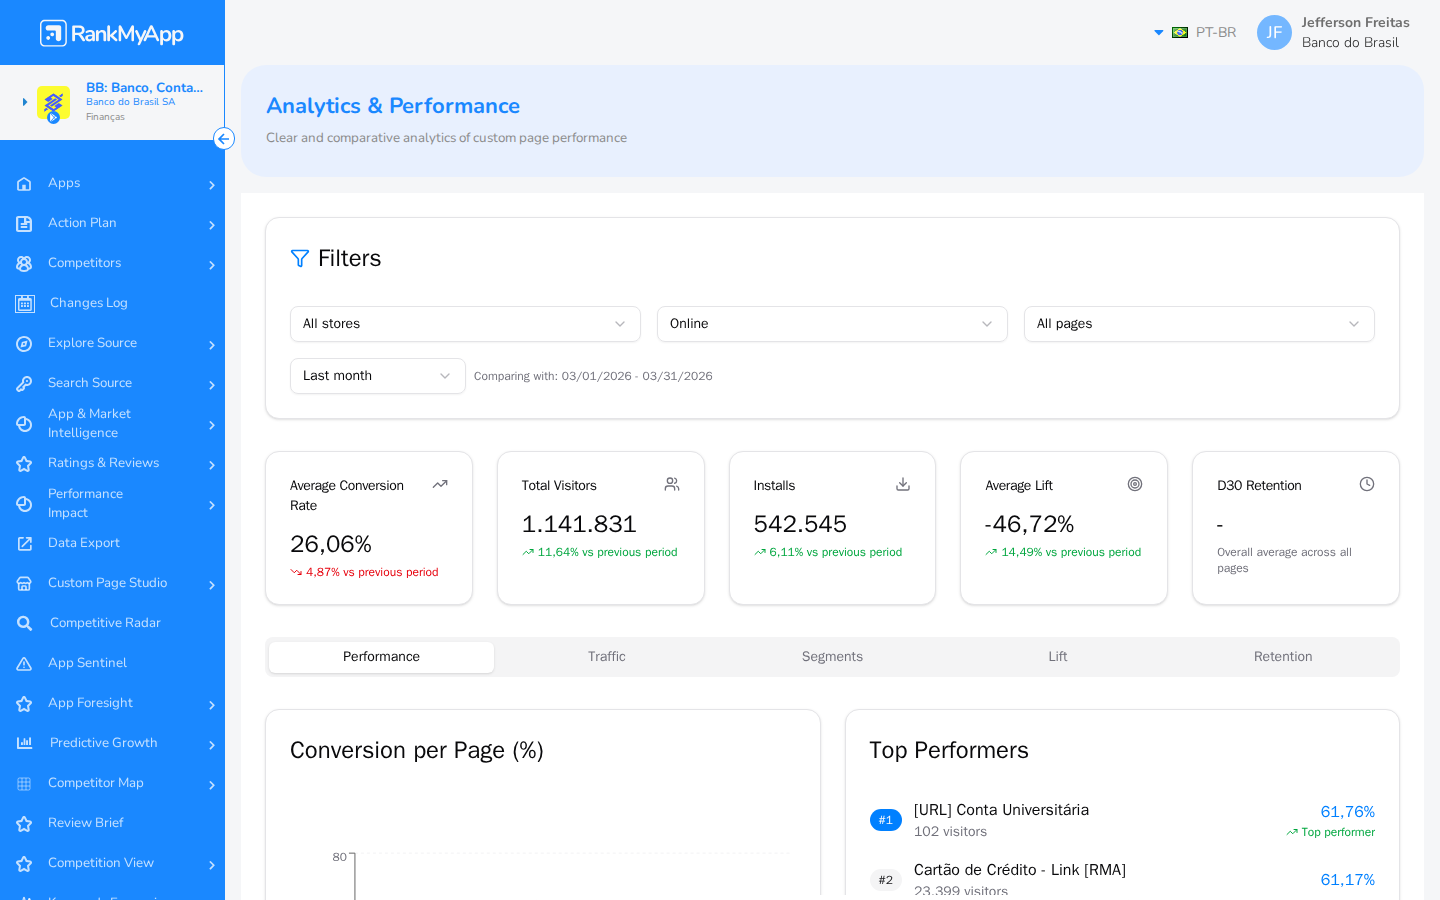Image resolution: width=1440 pixels, height=900 pixels.
Task: Expand the Action Plan chevron
Action: (x=212, y=225)
